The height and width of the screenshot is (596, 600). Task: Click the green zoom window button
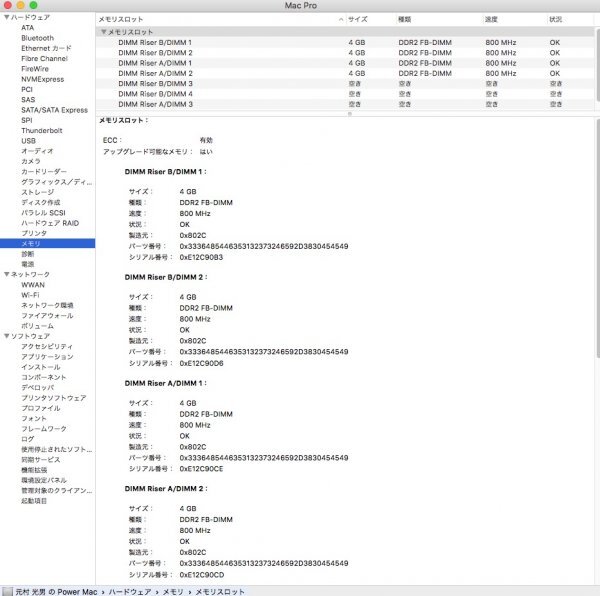(33, 5)
